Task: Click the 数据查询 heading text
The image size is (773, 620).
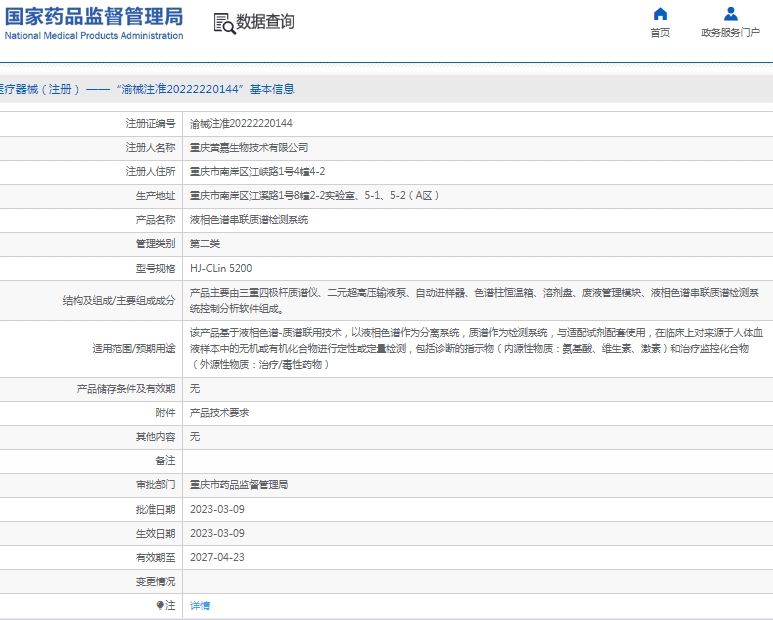Action: coord(265,22)
